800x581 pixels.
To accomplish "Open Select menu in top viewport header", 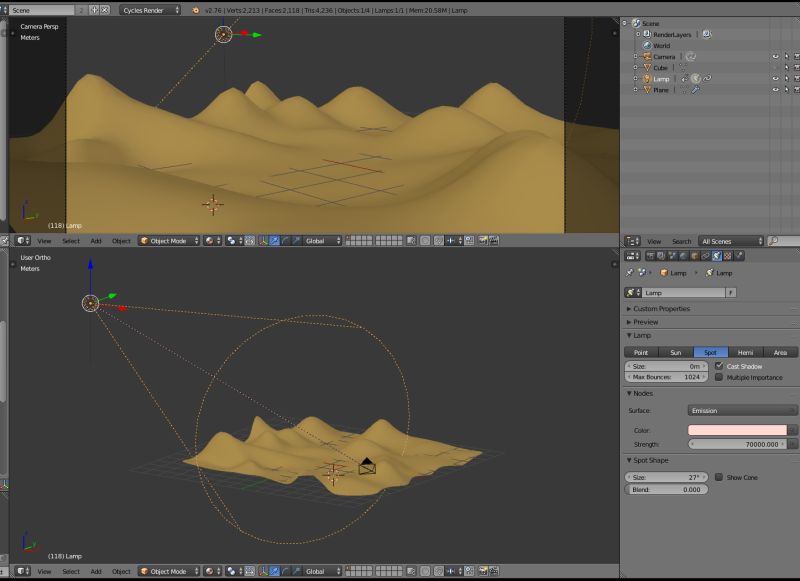I will click(x=71, y=241).
